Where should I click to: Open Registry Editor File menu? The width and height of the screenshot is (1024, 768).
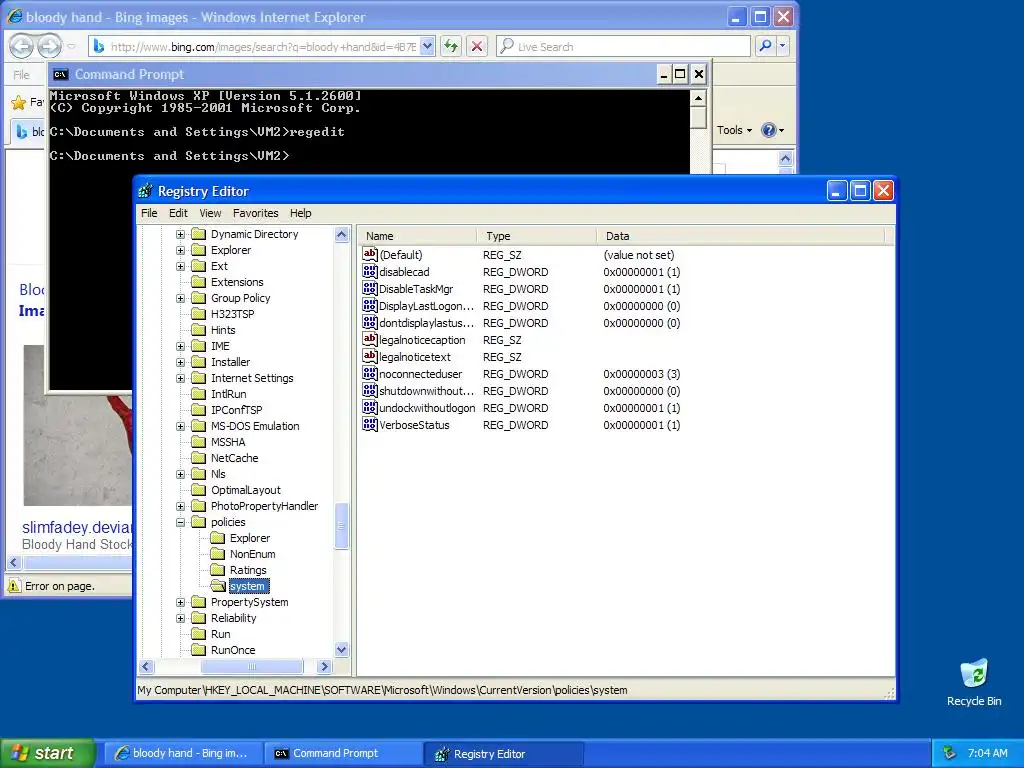(x=149, y=213)
